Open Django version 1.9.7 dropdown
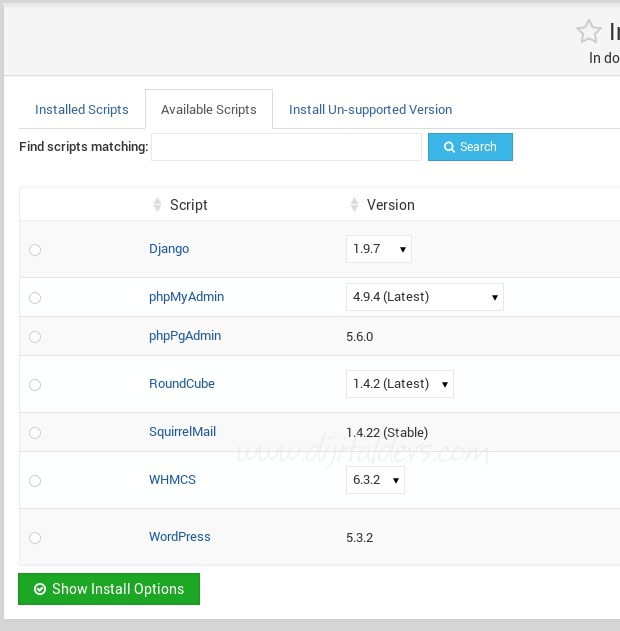The width and height of the screenshot is (620, 631). tap(379, 249)
